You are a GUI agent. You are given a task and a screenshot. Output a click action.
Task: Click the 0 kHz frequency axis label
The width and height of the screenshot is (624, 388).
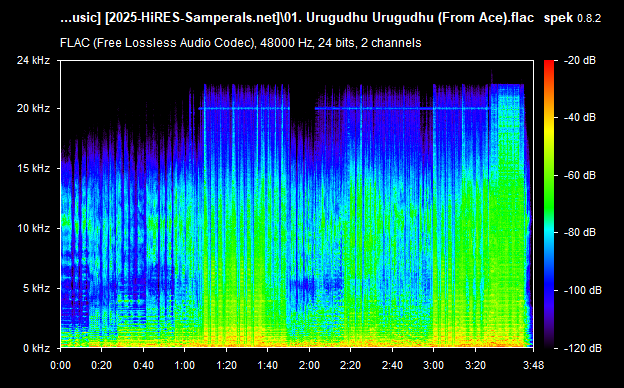click(36, 348)
